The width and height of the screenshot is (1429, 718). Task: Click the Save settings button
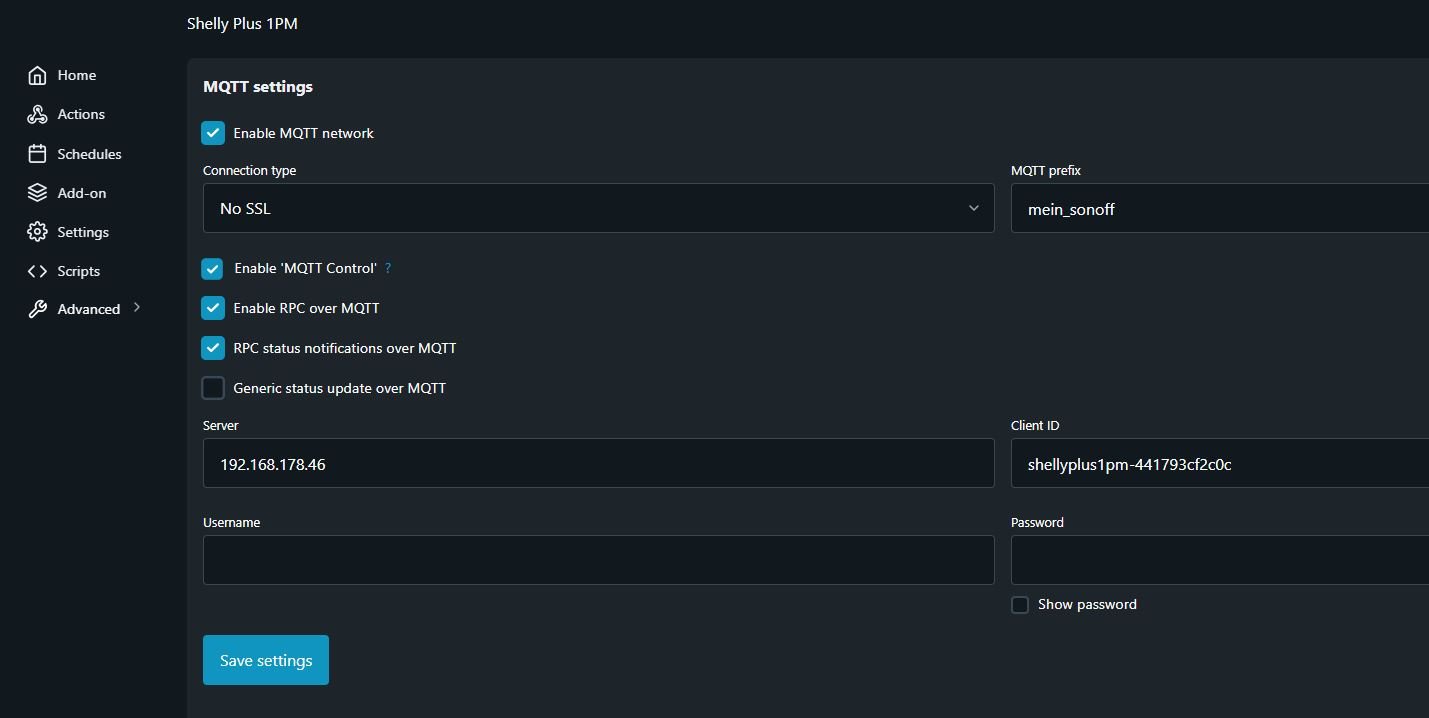click(x=265, y=660)
